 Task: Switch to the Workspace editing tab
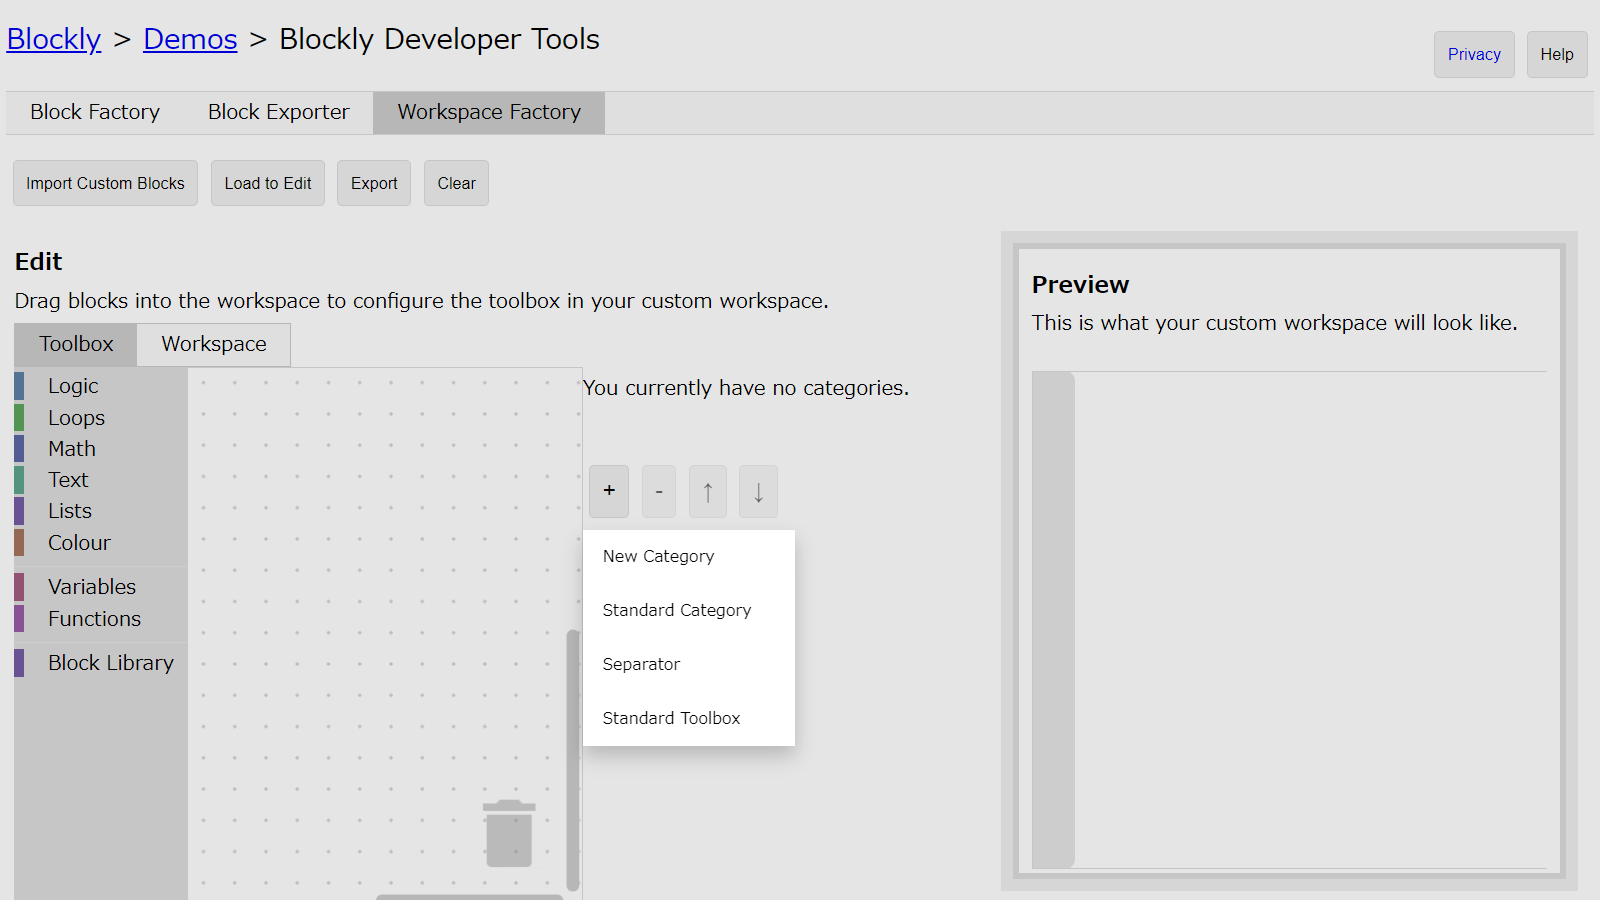point(214,345)
